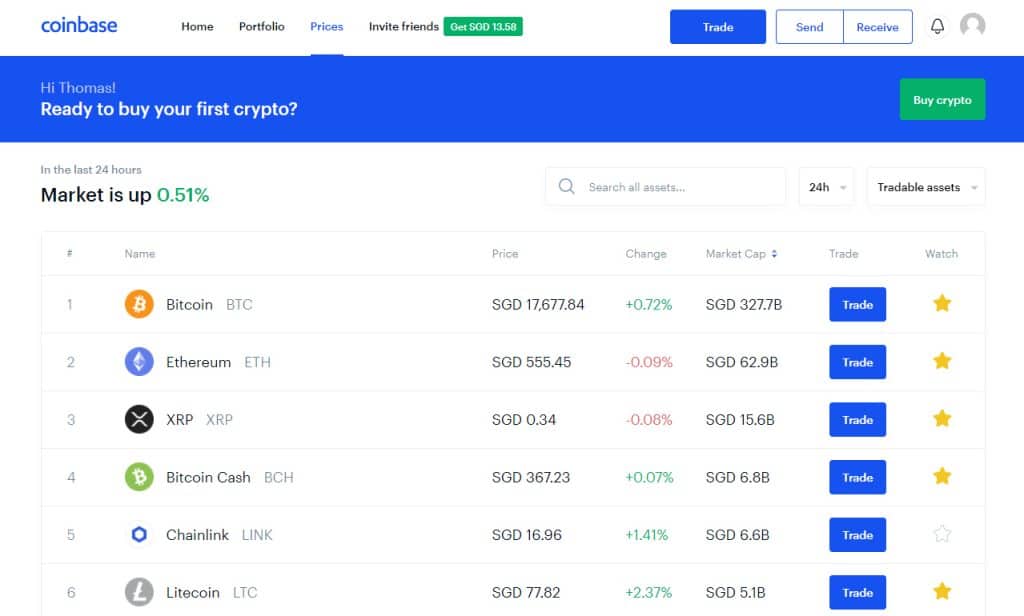Click price SGD 17,677.84
Screen dimensions: 1024x616
538,304
